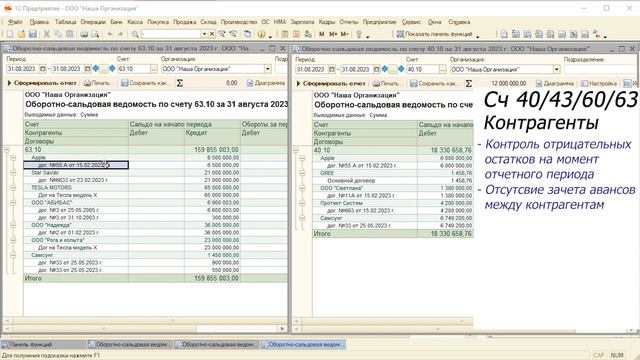The width and height of the screenshot is (640, 360).
Task: Click Сформировать отчет in 63.10 window
Action: 42,83
